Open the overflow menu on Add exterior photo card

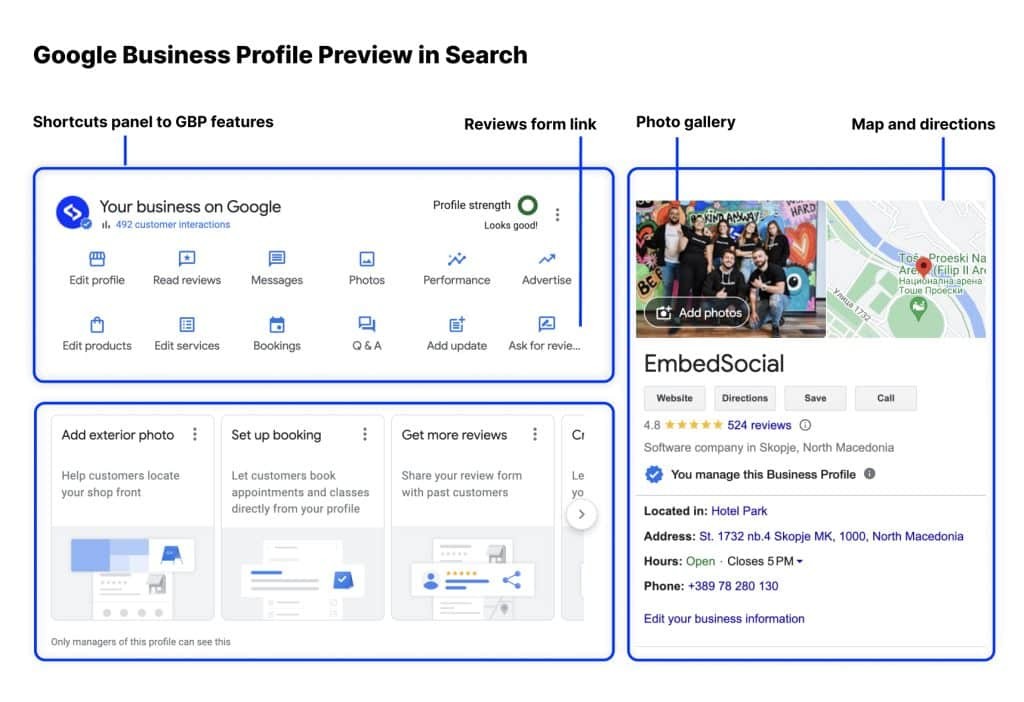[195, 434]
